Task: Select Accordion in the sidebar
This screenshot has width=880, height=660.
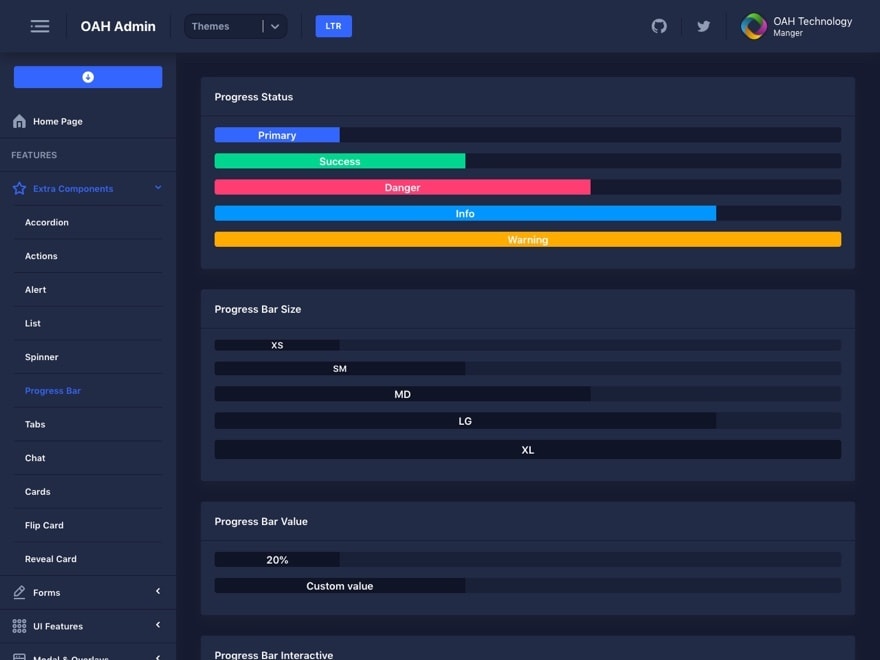Action: (x=47, y=222)
